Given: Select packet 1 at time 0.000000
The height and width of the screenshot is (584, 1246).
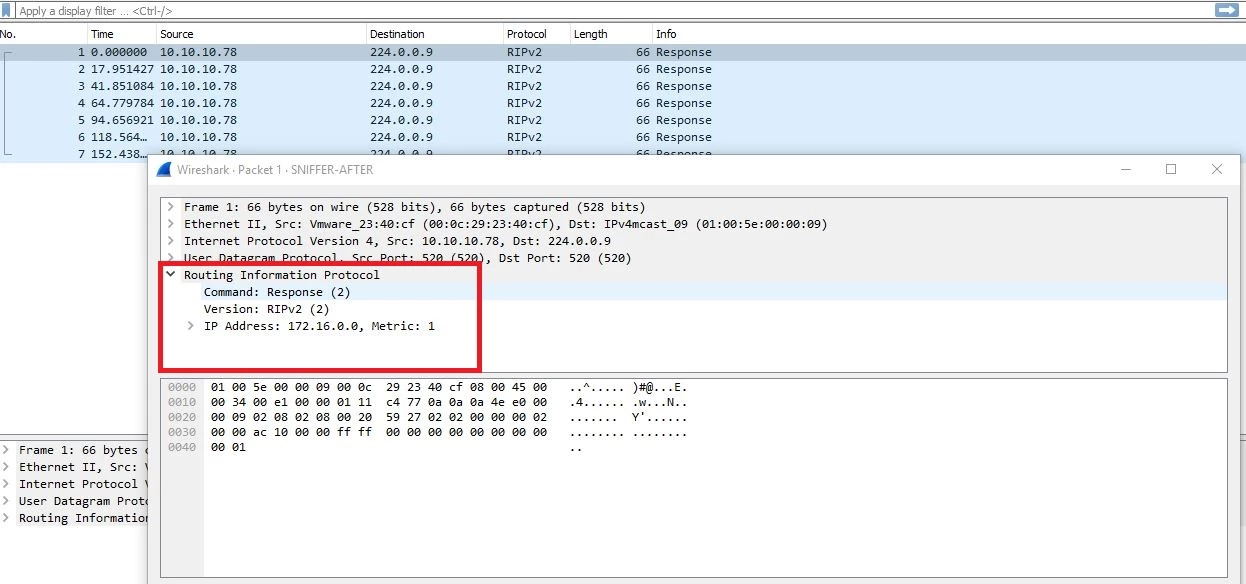Looking at the screenshot, I should point(623,52).
